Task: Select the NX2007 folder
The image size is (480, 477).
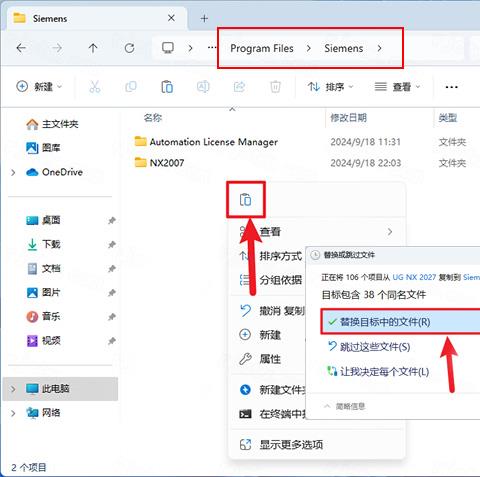Action: click(x=159, y=163)
